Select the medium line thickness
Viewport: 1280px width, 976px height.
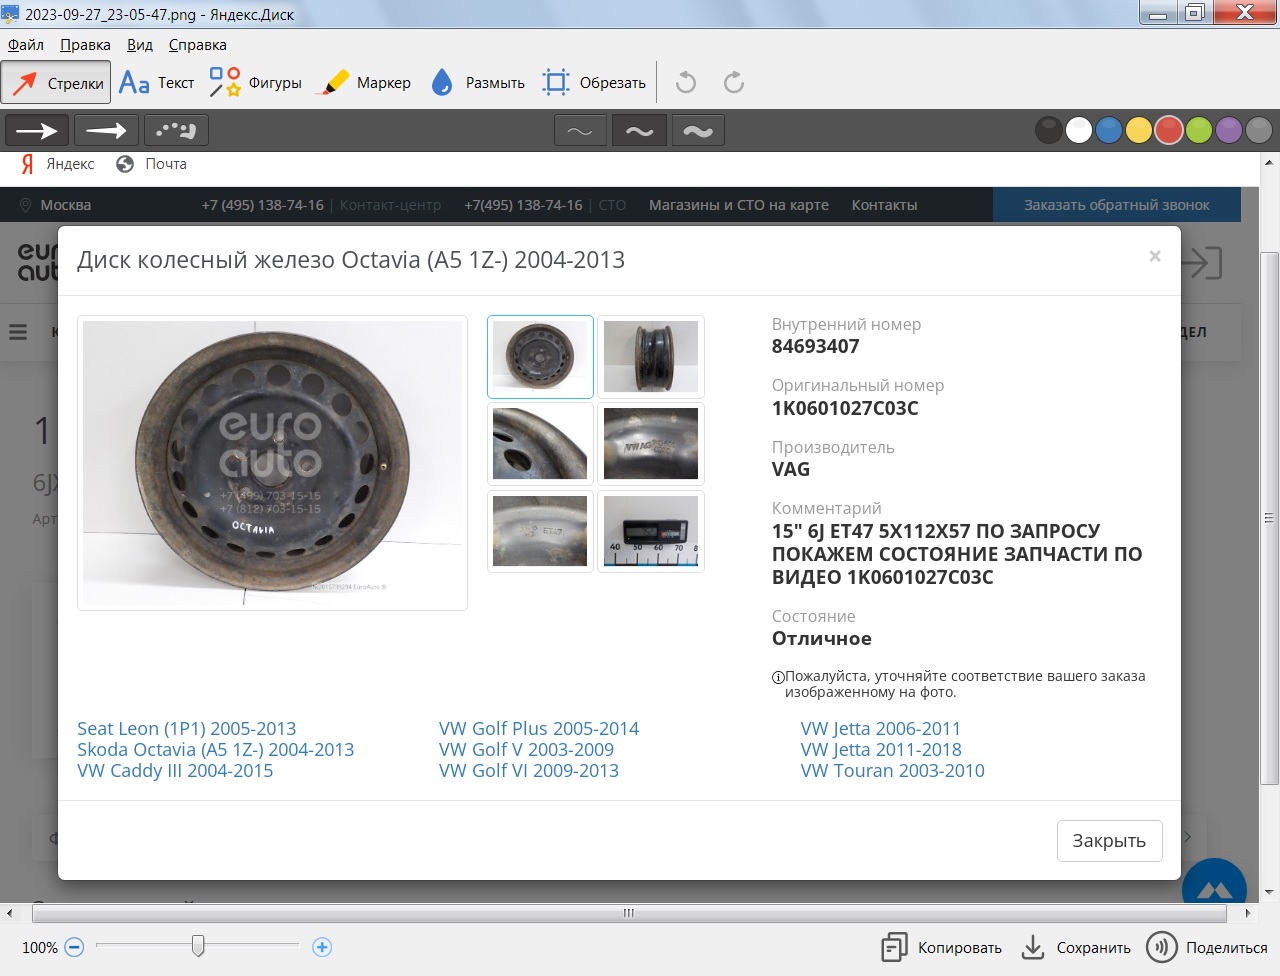click(639, 131)
